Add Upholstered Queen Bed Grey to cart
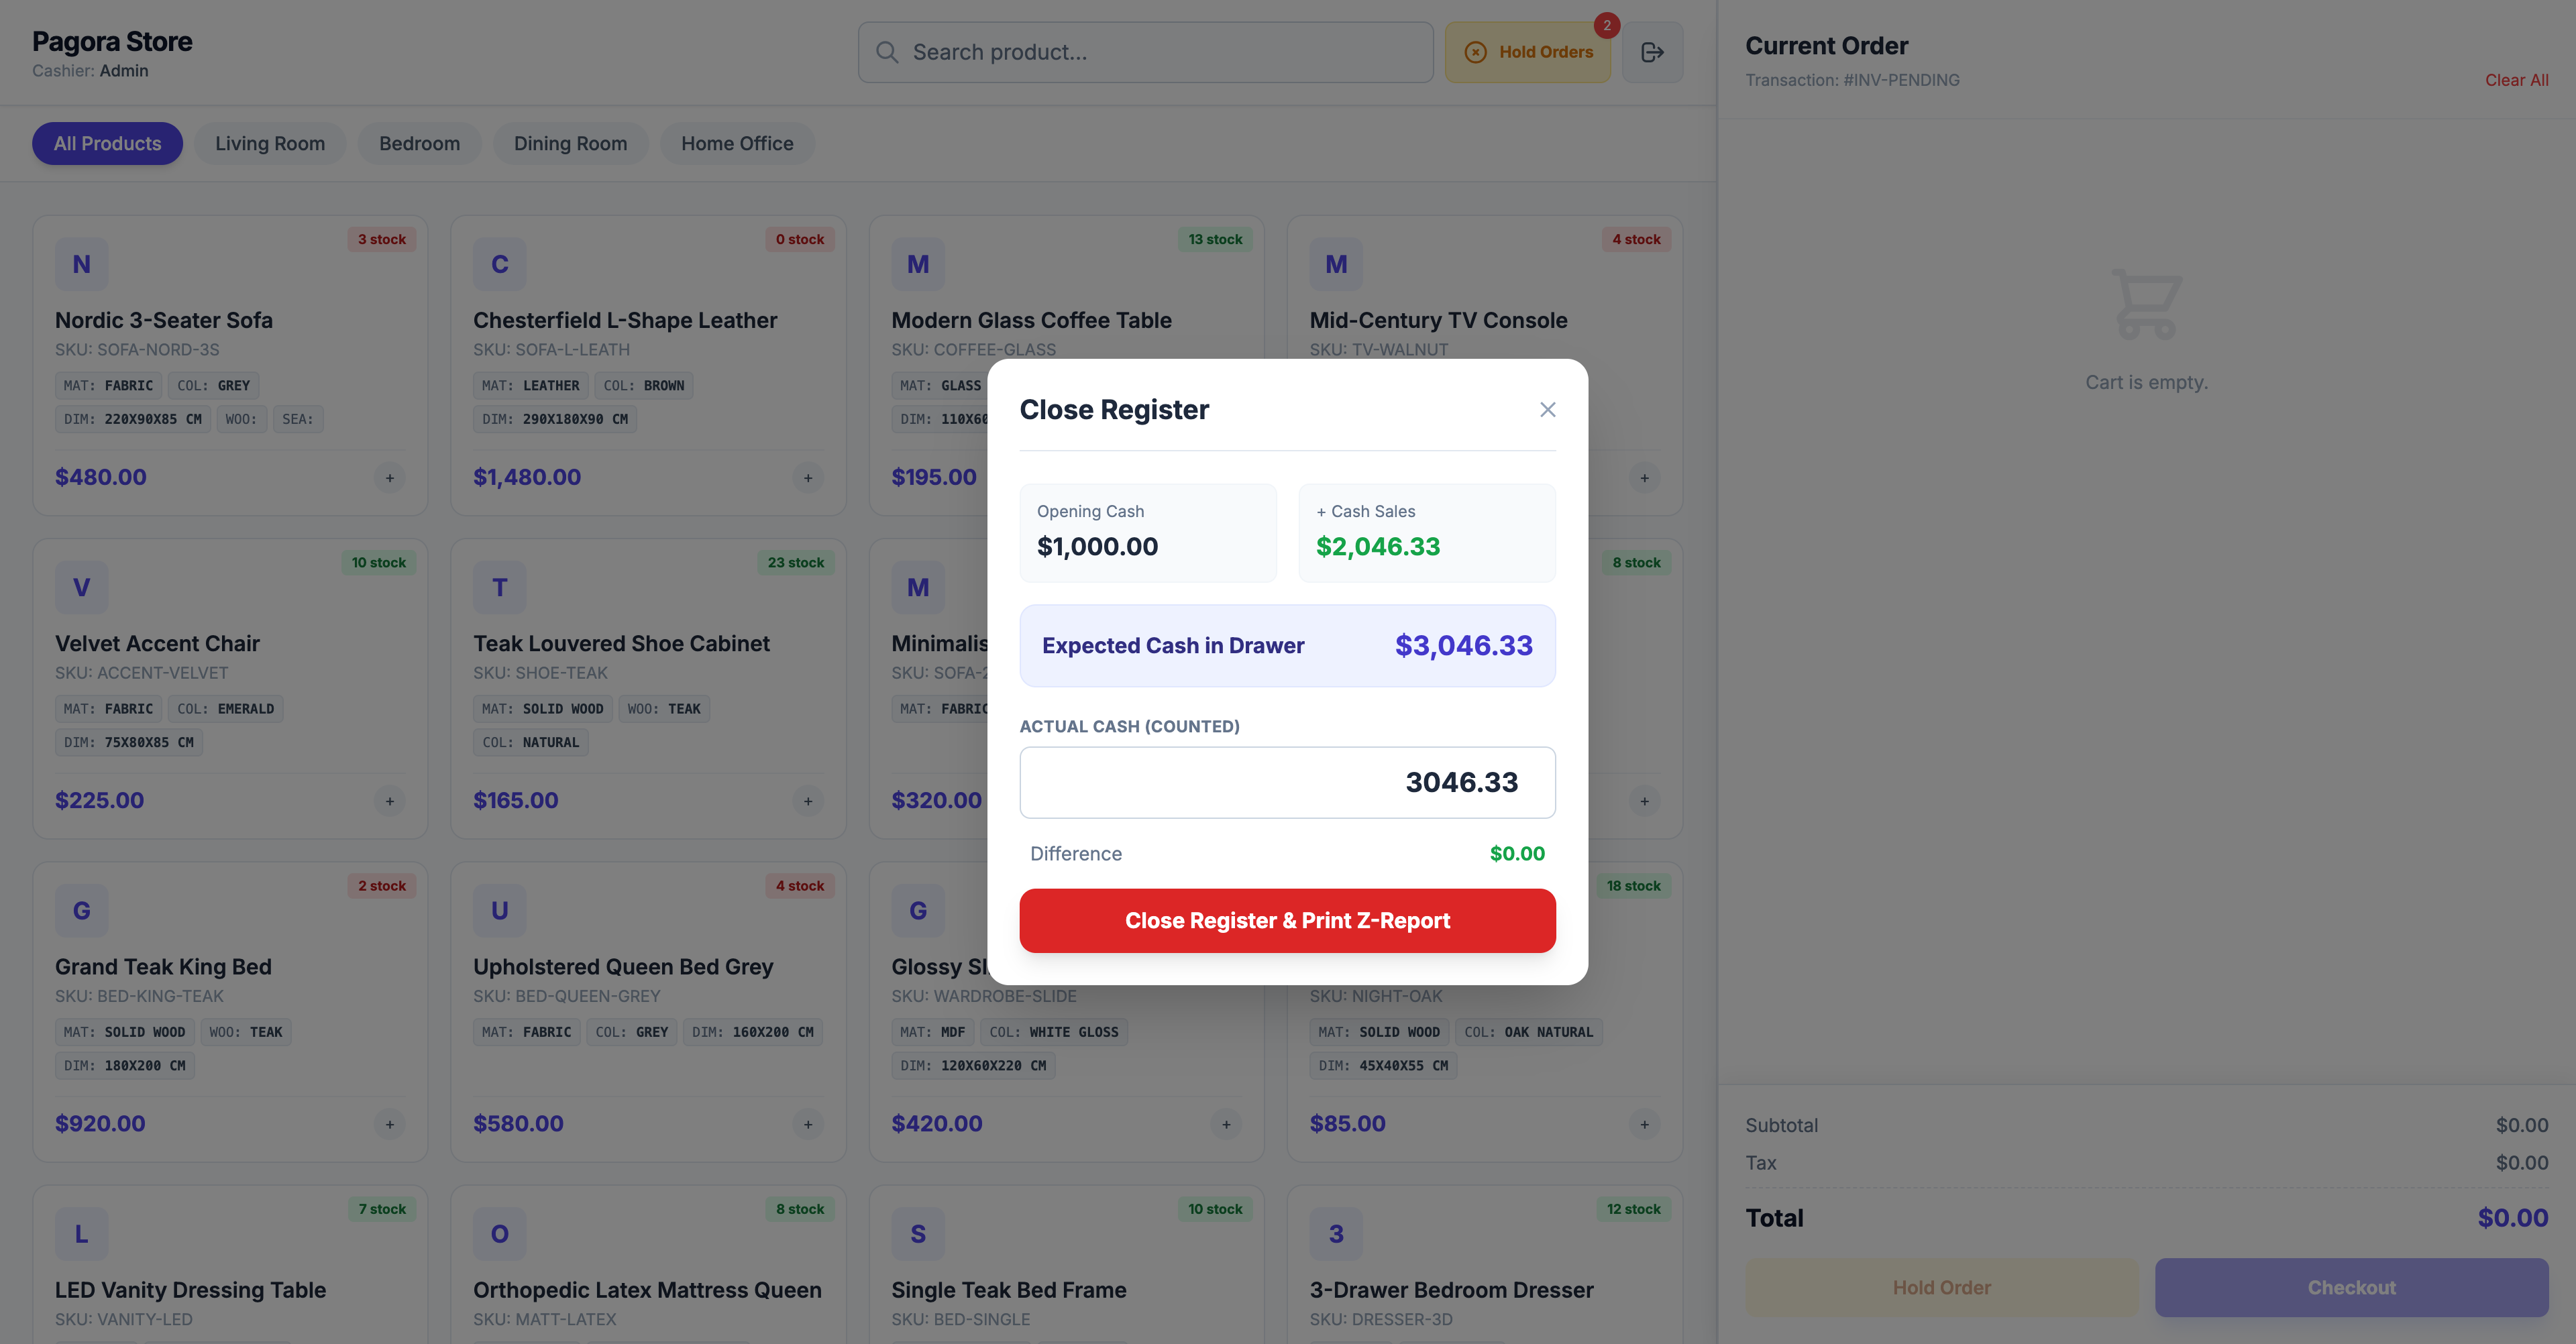2576x1344 pixels. pyautogui.click(x=808, y=1124)
